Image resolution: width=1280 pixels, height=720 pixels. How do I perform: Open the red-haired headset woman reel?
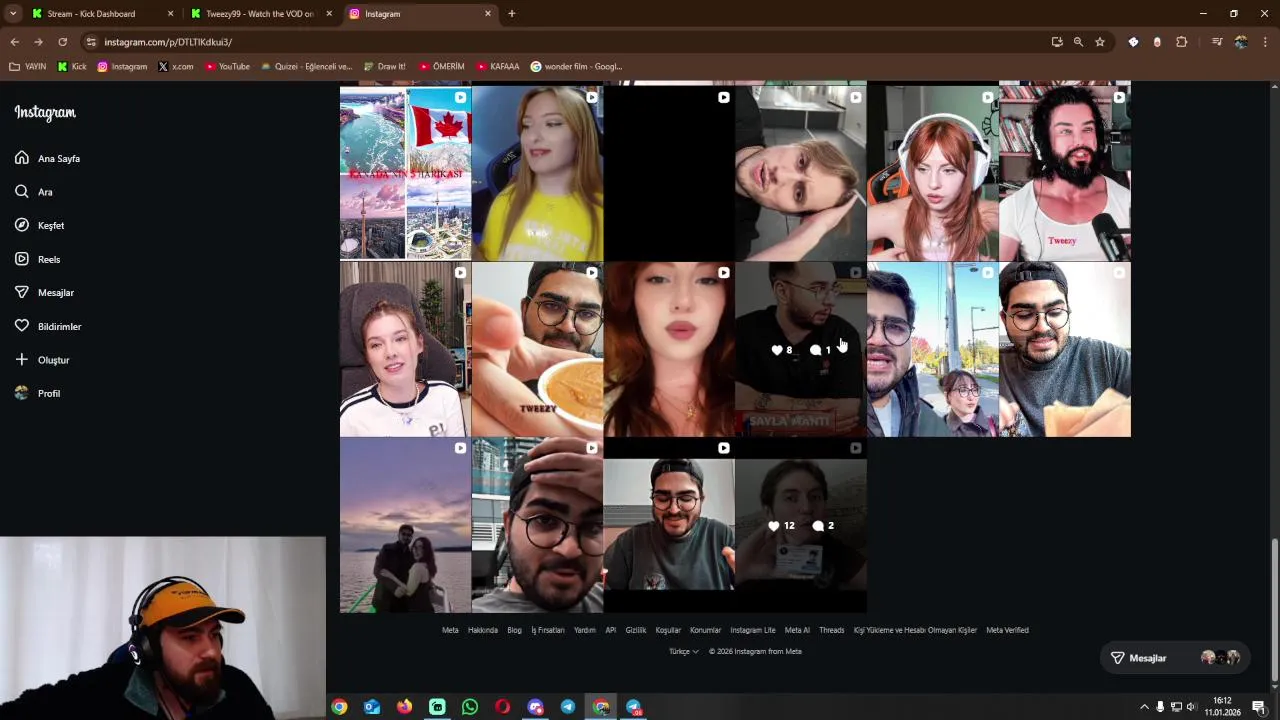coord(933,173)
